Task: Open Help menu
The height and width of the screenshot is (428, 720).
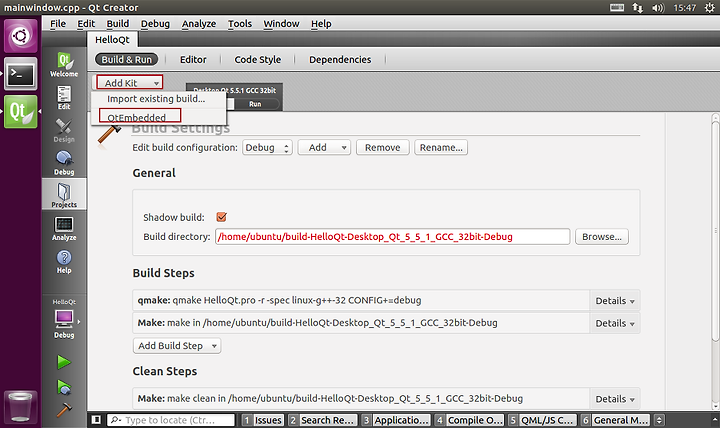Action: pos(321,23)
